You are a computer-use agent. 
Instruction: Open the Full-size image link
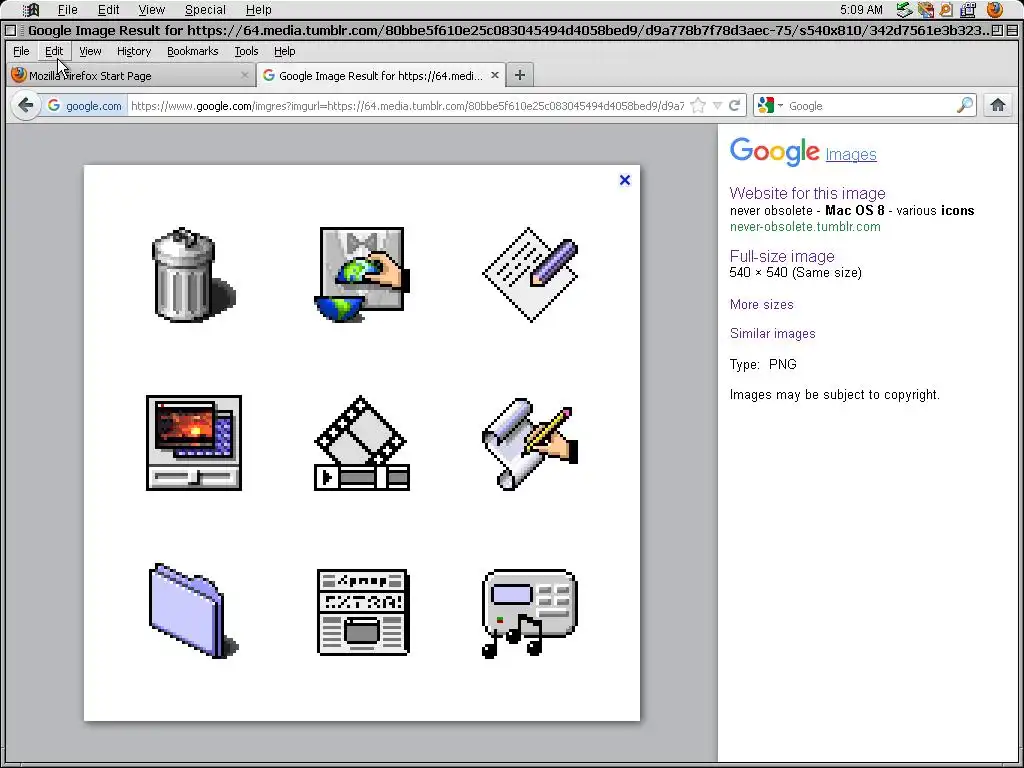pos(782,256)
